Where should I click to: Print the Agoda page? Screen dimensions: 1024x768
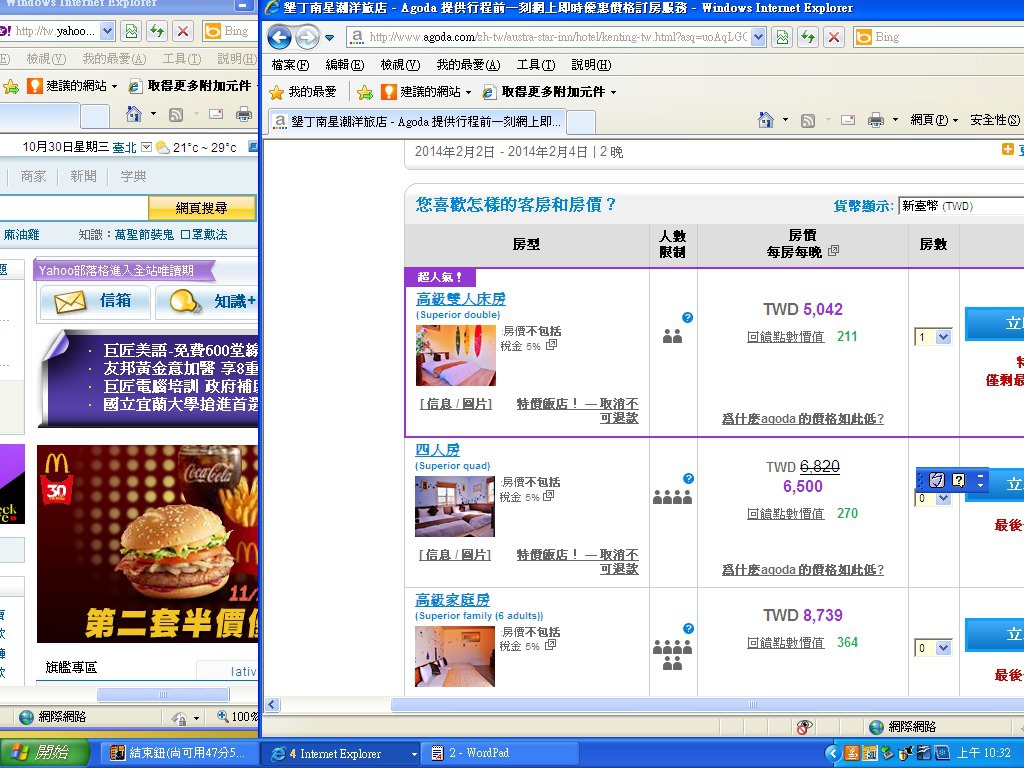click(x=876, y=120)
